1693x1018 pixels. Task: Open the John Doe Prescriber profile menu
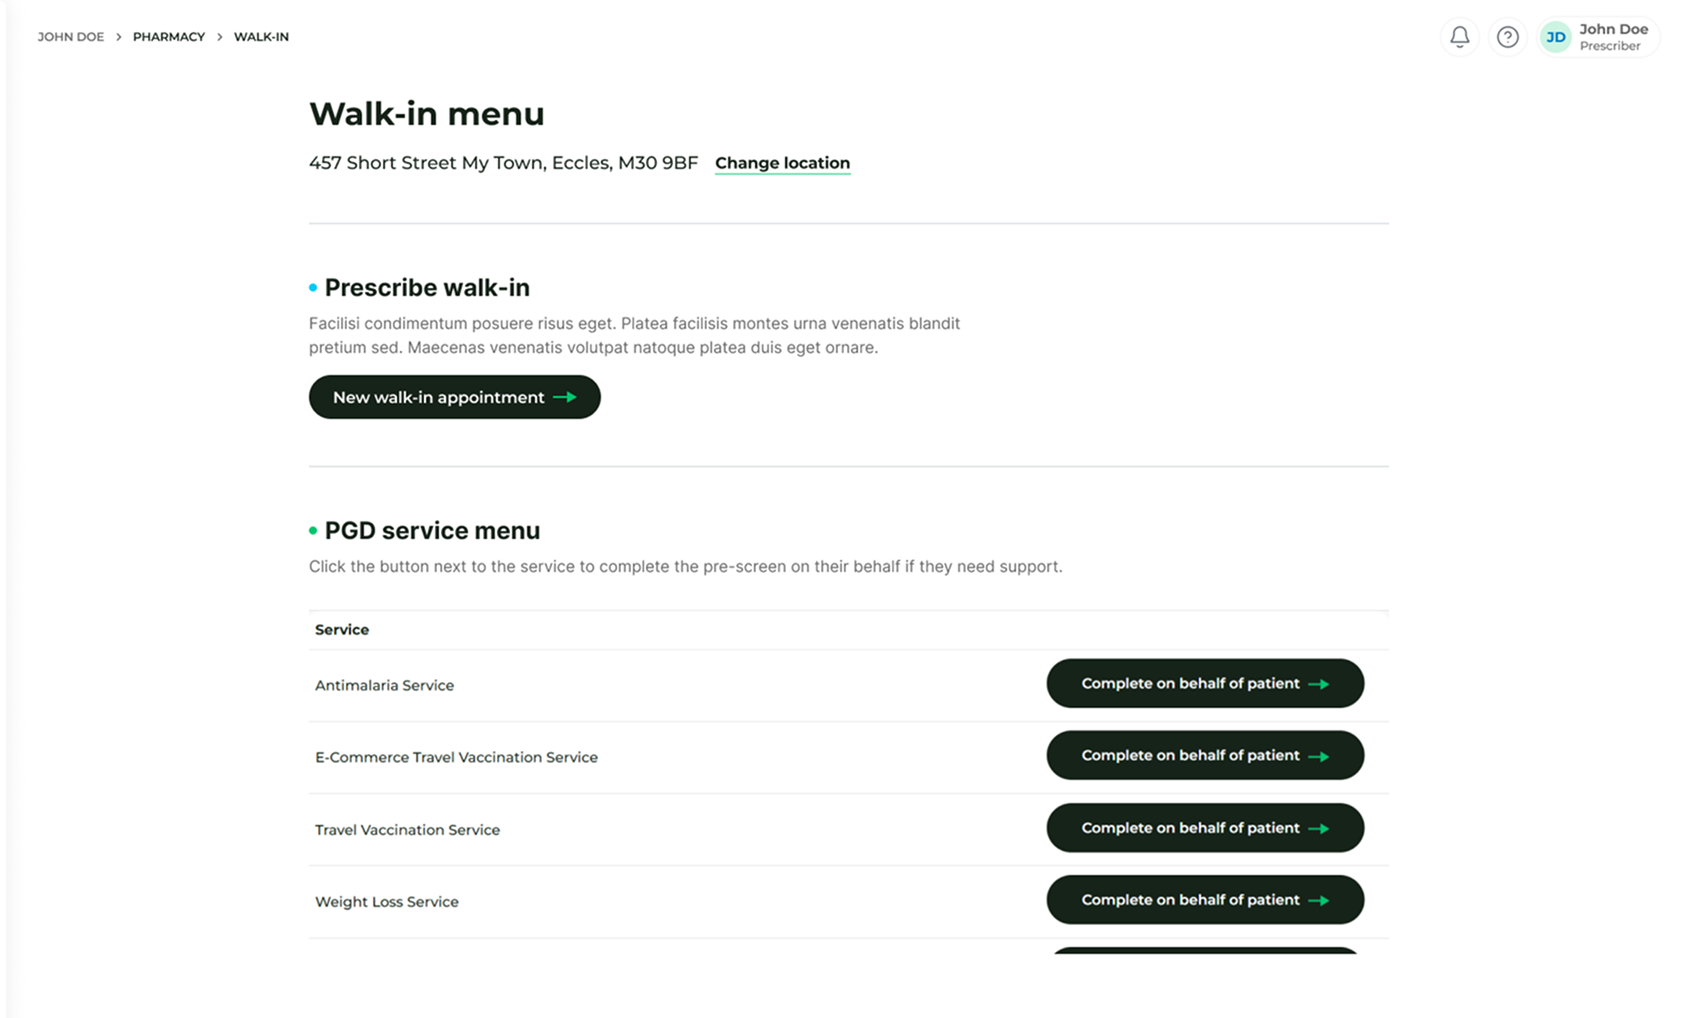click(1612, 37)
